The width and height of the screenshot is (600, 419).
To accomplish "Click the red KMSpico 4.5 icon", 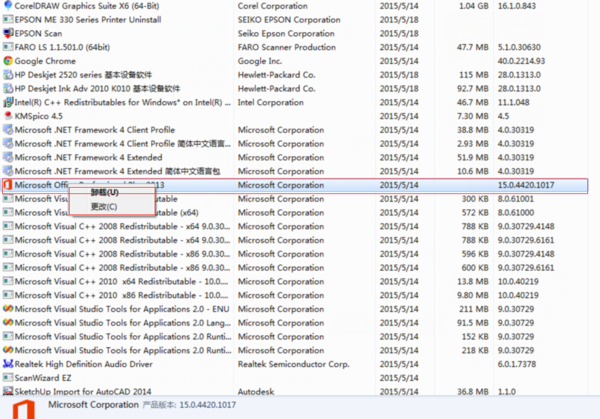I will [8, 116].
